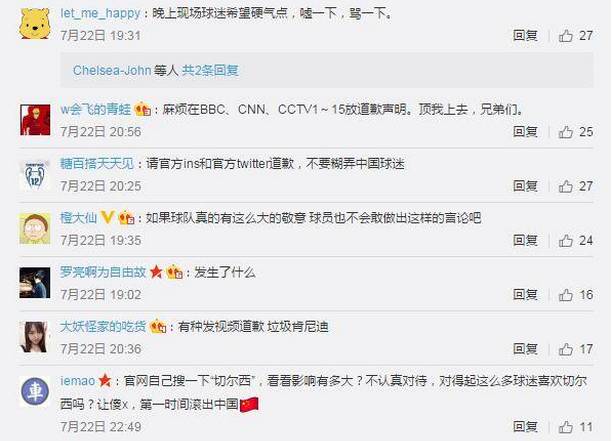Click thumbs-up on 糖百搭天天见 comment
Image resolution: width=612 pixels, height=441 pixels.
[x=566, y=186]
